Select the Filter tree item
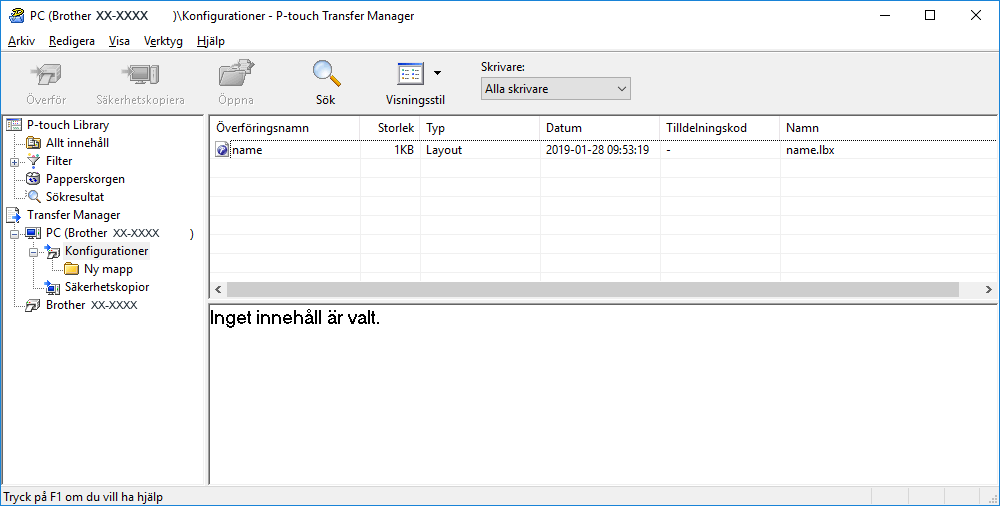This screenshot has height=506, width=1000. coord(59,161)
